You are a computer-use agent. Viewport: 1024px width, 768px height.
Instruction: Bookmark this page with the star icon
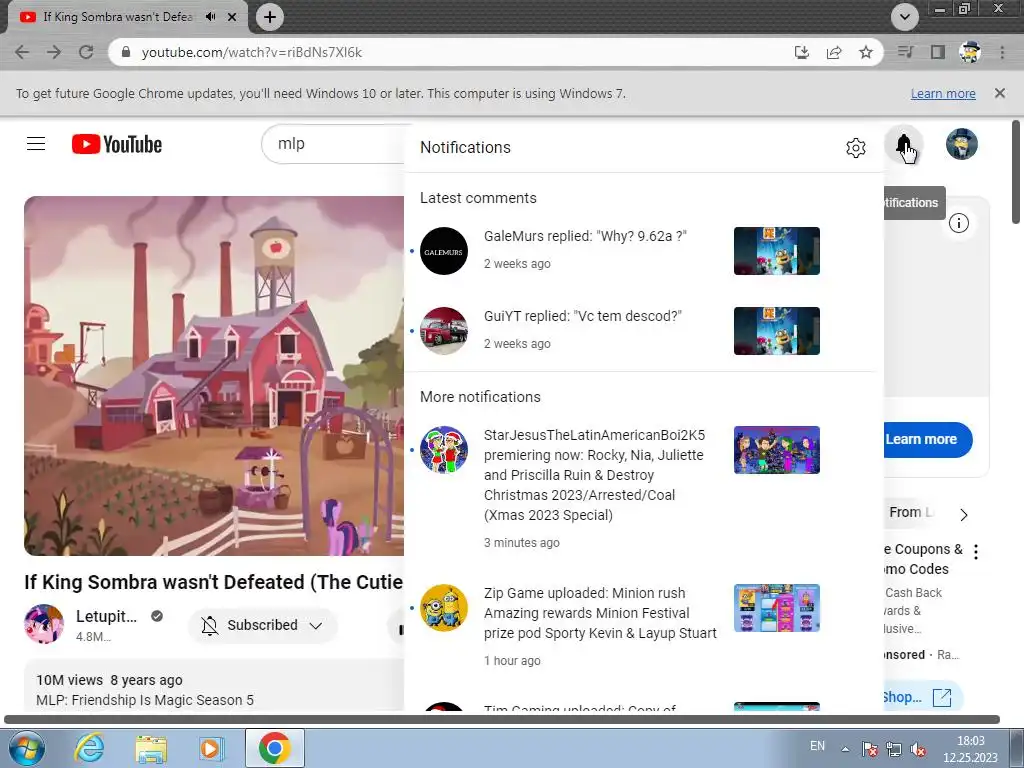866,52
